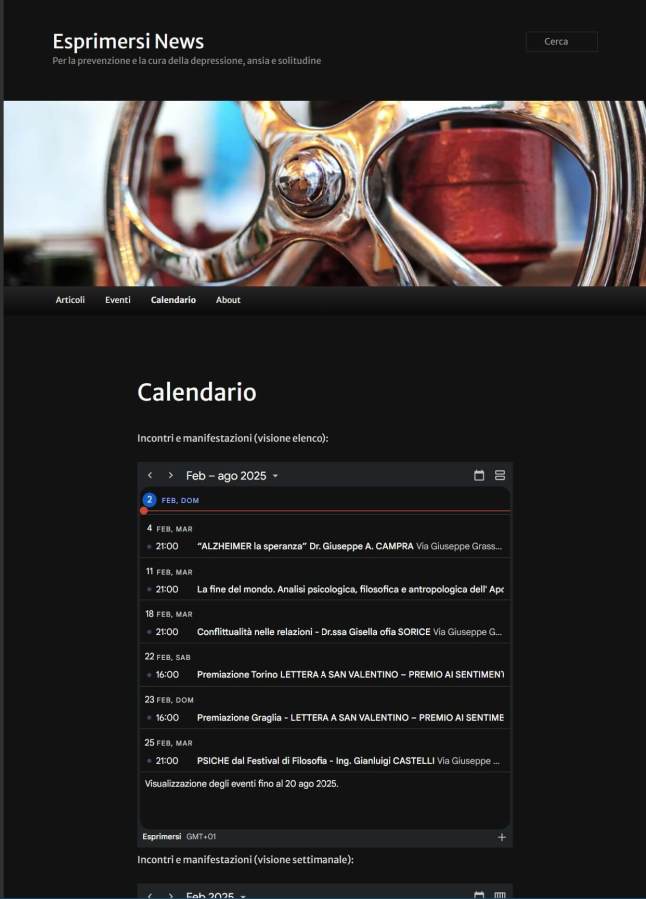Click the weekly view icon in bottom calendar

(x=500, y=894)
